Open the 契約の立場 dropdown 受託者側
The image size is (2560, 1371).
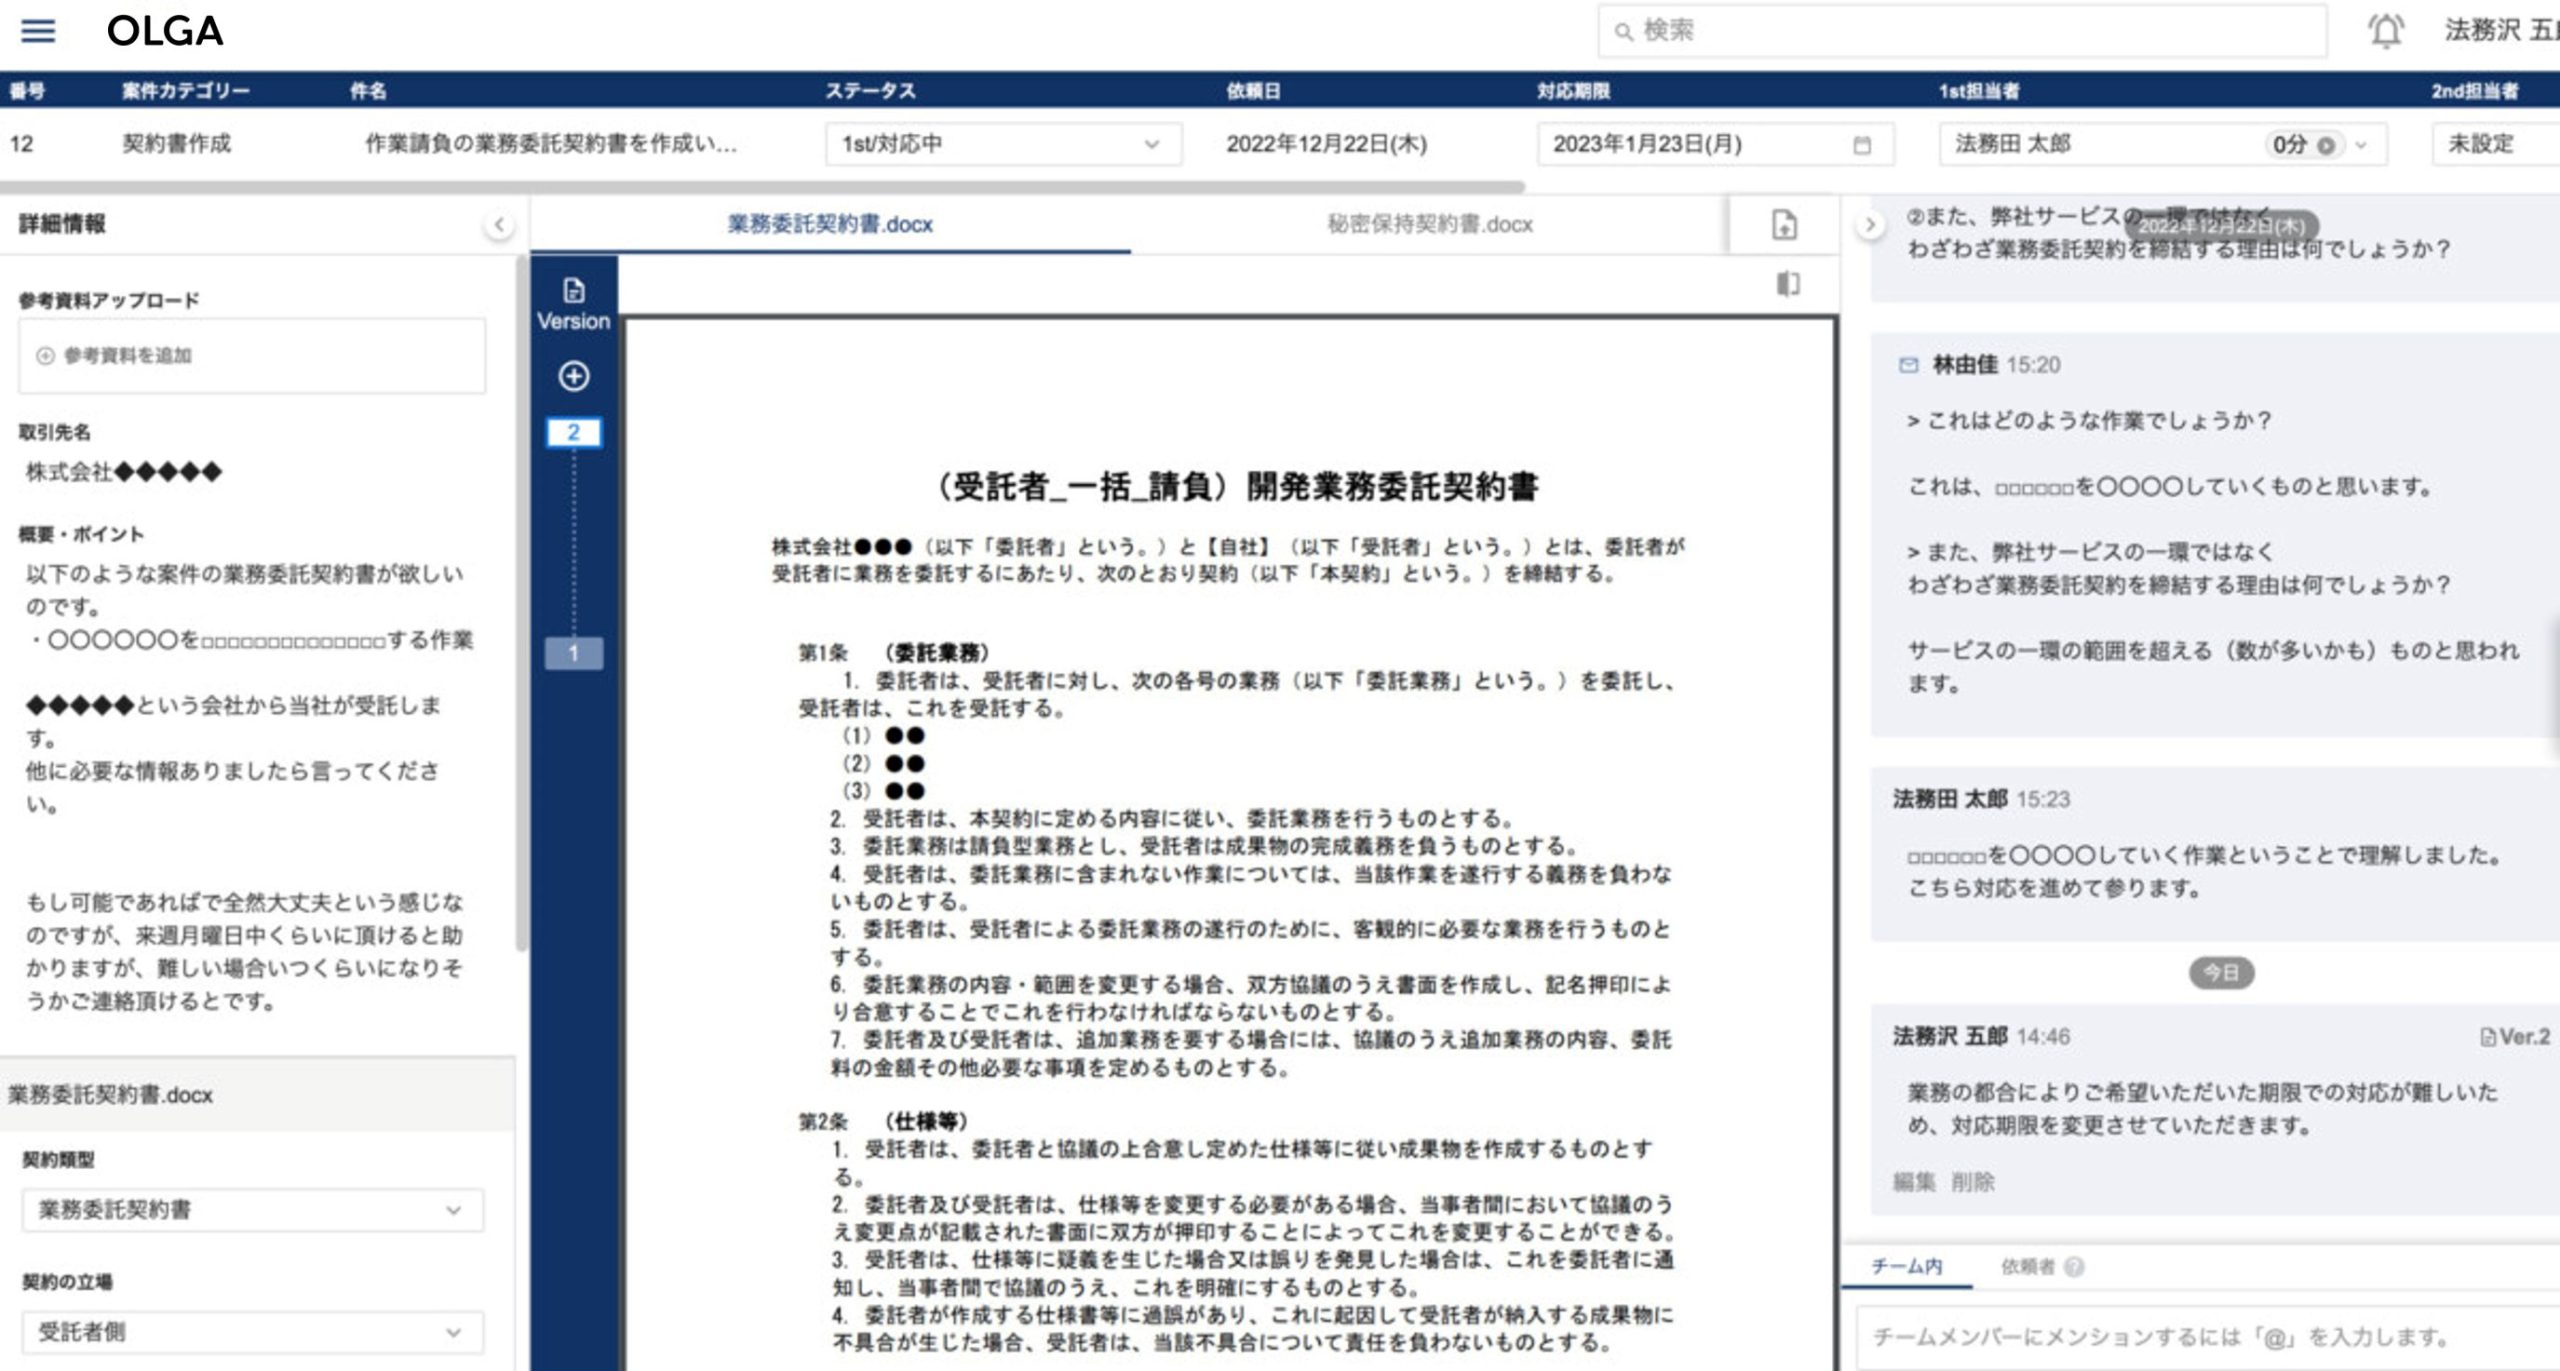252,1332
